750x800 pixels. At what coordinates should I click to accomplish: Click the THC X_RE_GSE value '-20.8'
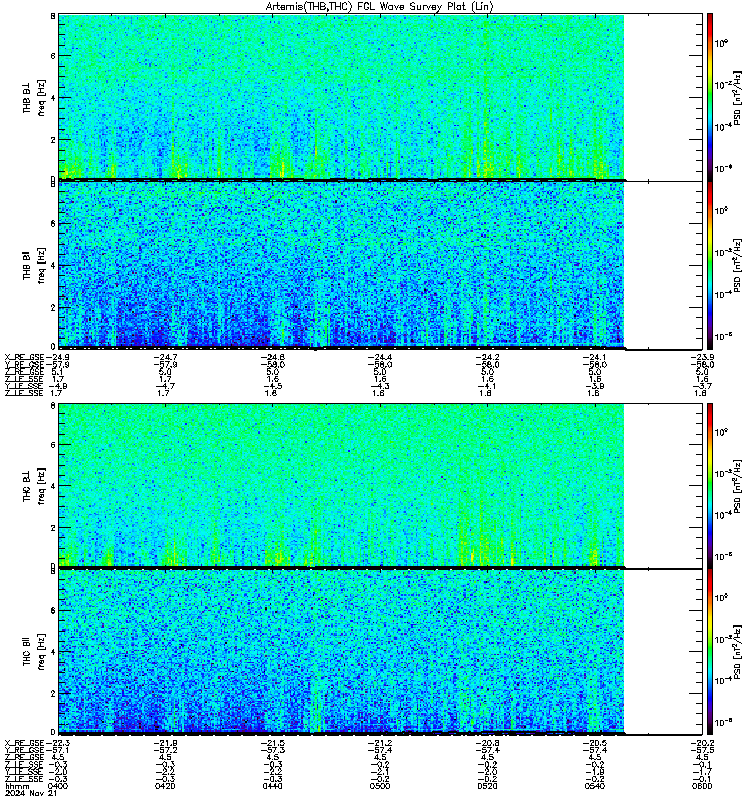click(x=488, y=743)
